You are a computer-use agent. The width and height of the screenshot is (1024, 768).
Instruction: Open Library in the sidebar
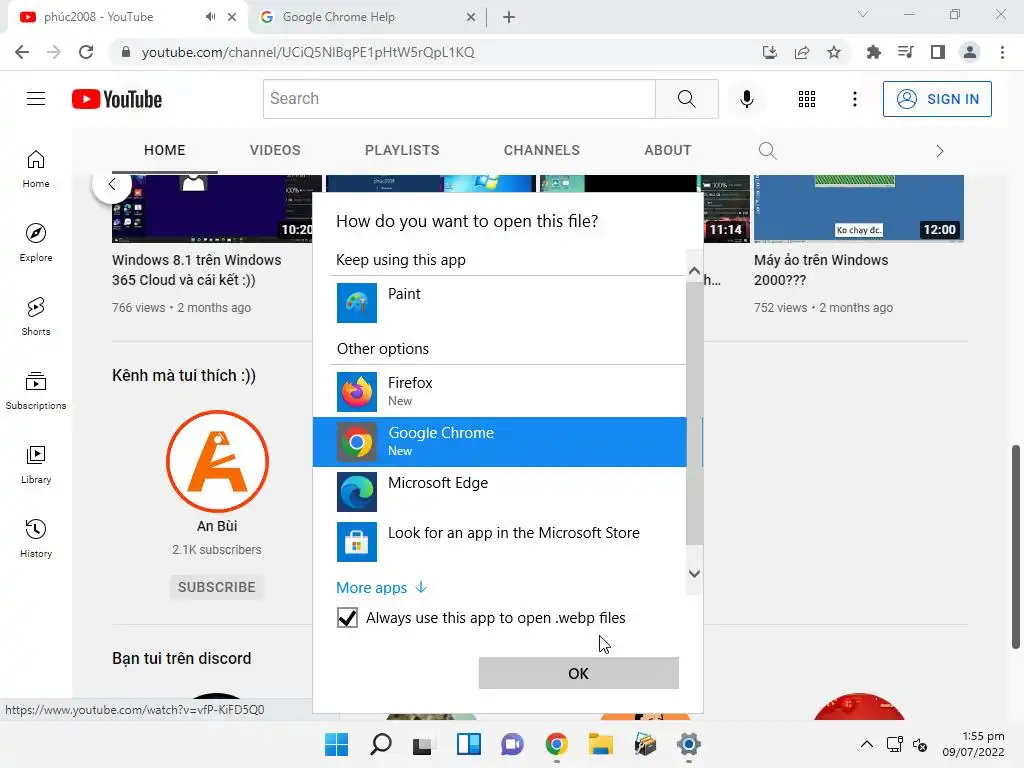pos(36,465)
